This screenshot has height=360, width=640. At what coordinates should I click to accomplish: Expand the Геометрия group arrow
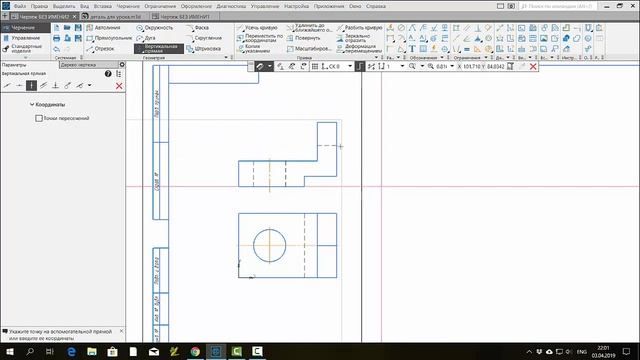[x=226, y=58]
